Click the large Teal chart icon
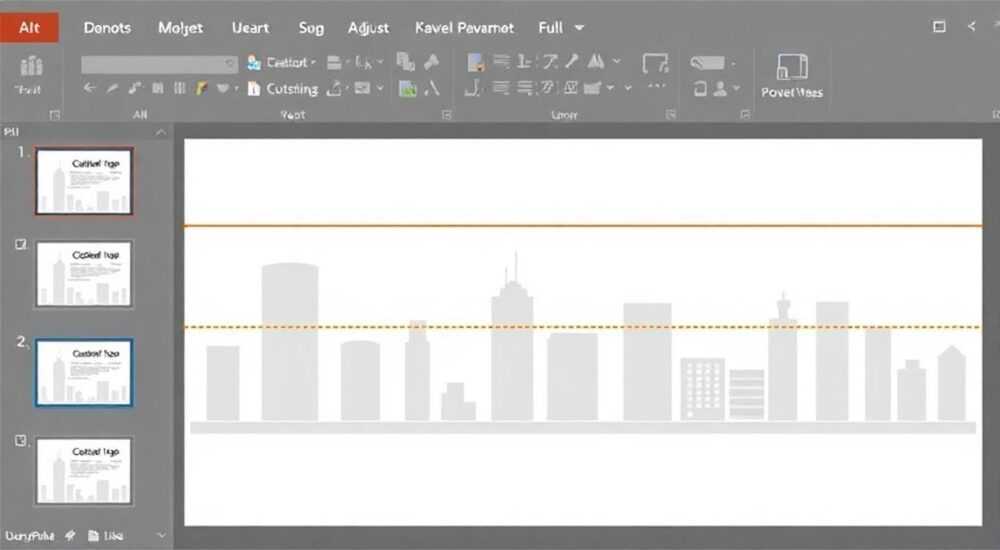The image size is (1000, 550). point(31,66)
